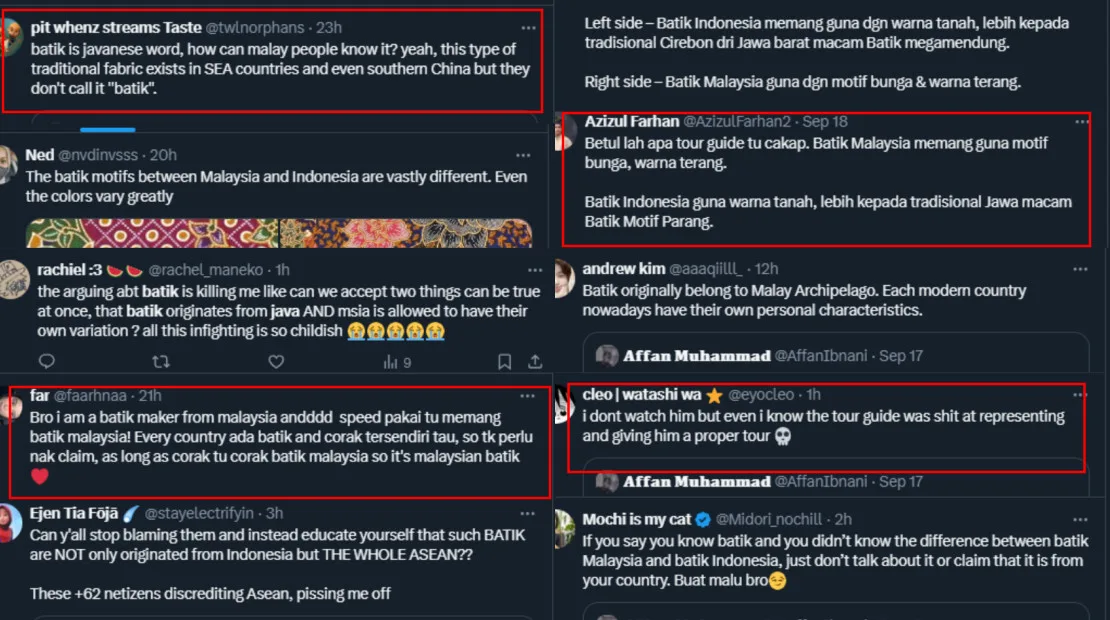Open cleo | watashi wa profile name
This screenshot has width=1110, height=620.
[641, 394]
